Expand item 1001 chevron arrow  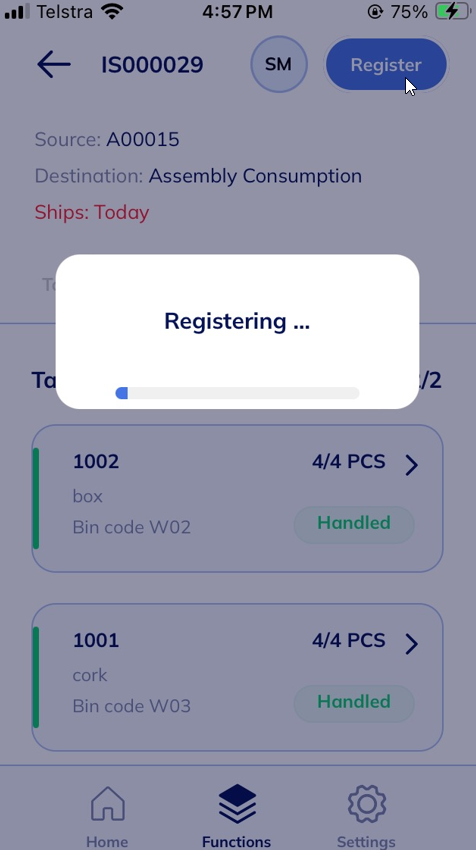pyautogui.click(x=411, y=643)
